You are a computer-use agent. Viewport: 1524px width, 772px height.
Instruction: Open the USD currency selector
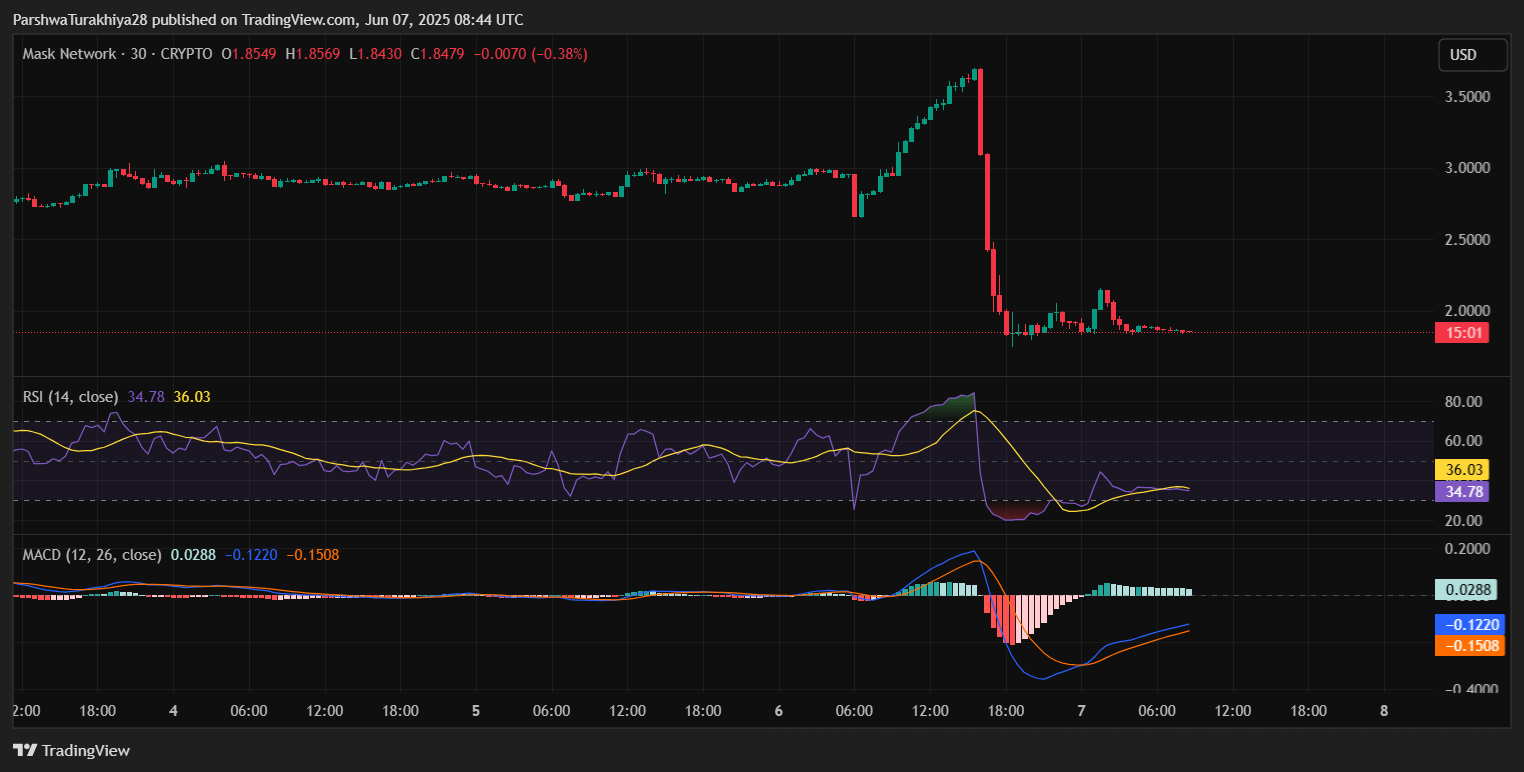[x=1471, y=55]
